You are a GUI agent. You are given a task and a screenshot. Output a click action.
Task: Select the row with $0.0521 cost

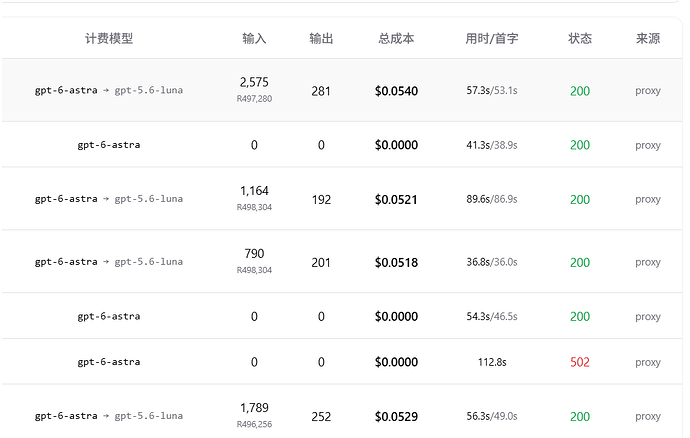point(342,199)
